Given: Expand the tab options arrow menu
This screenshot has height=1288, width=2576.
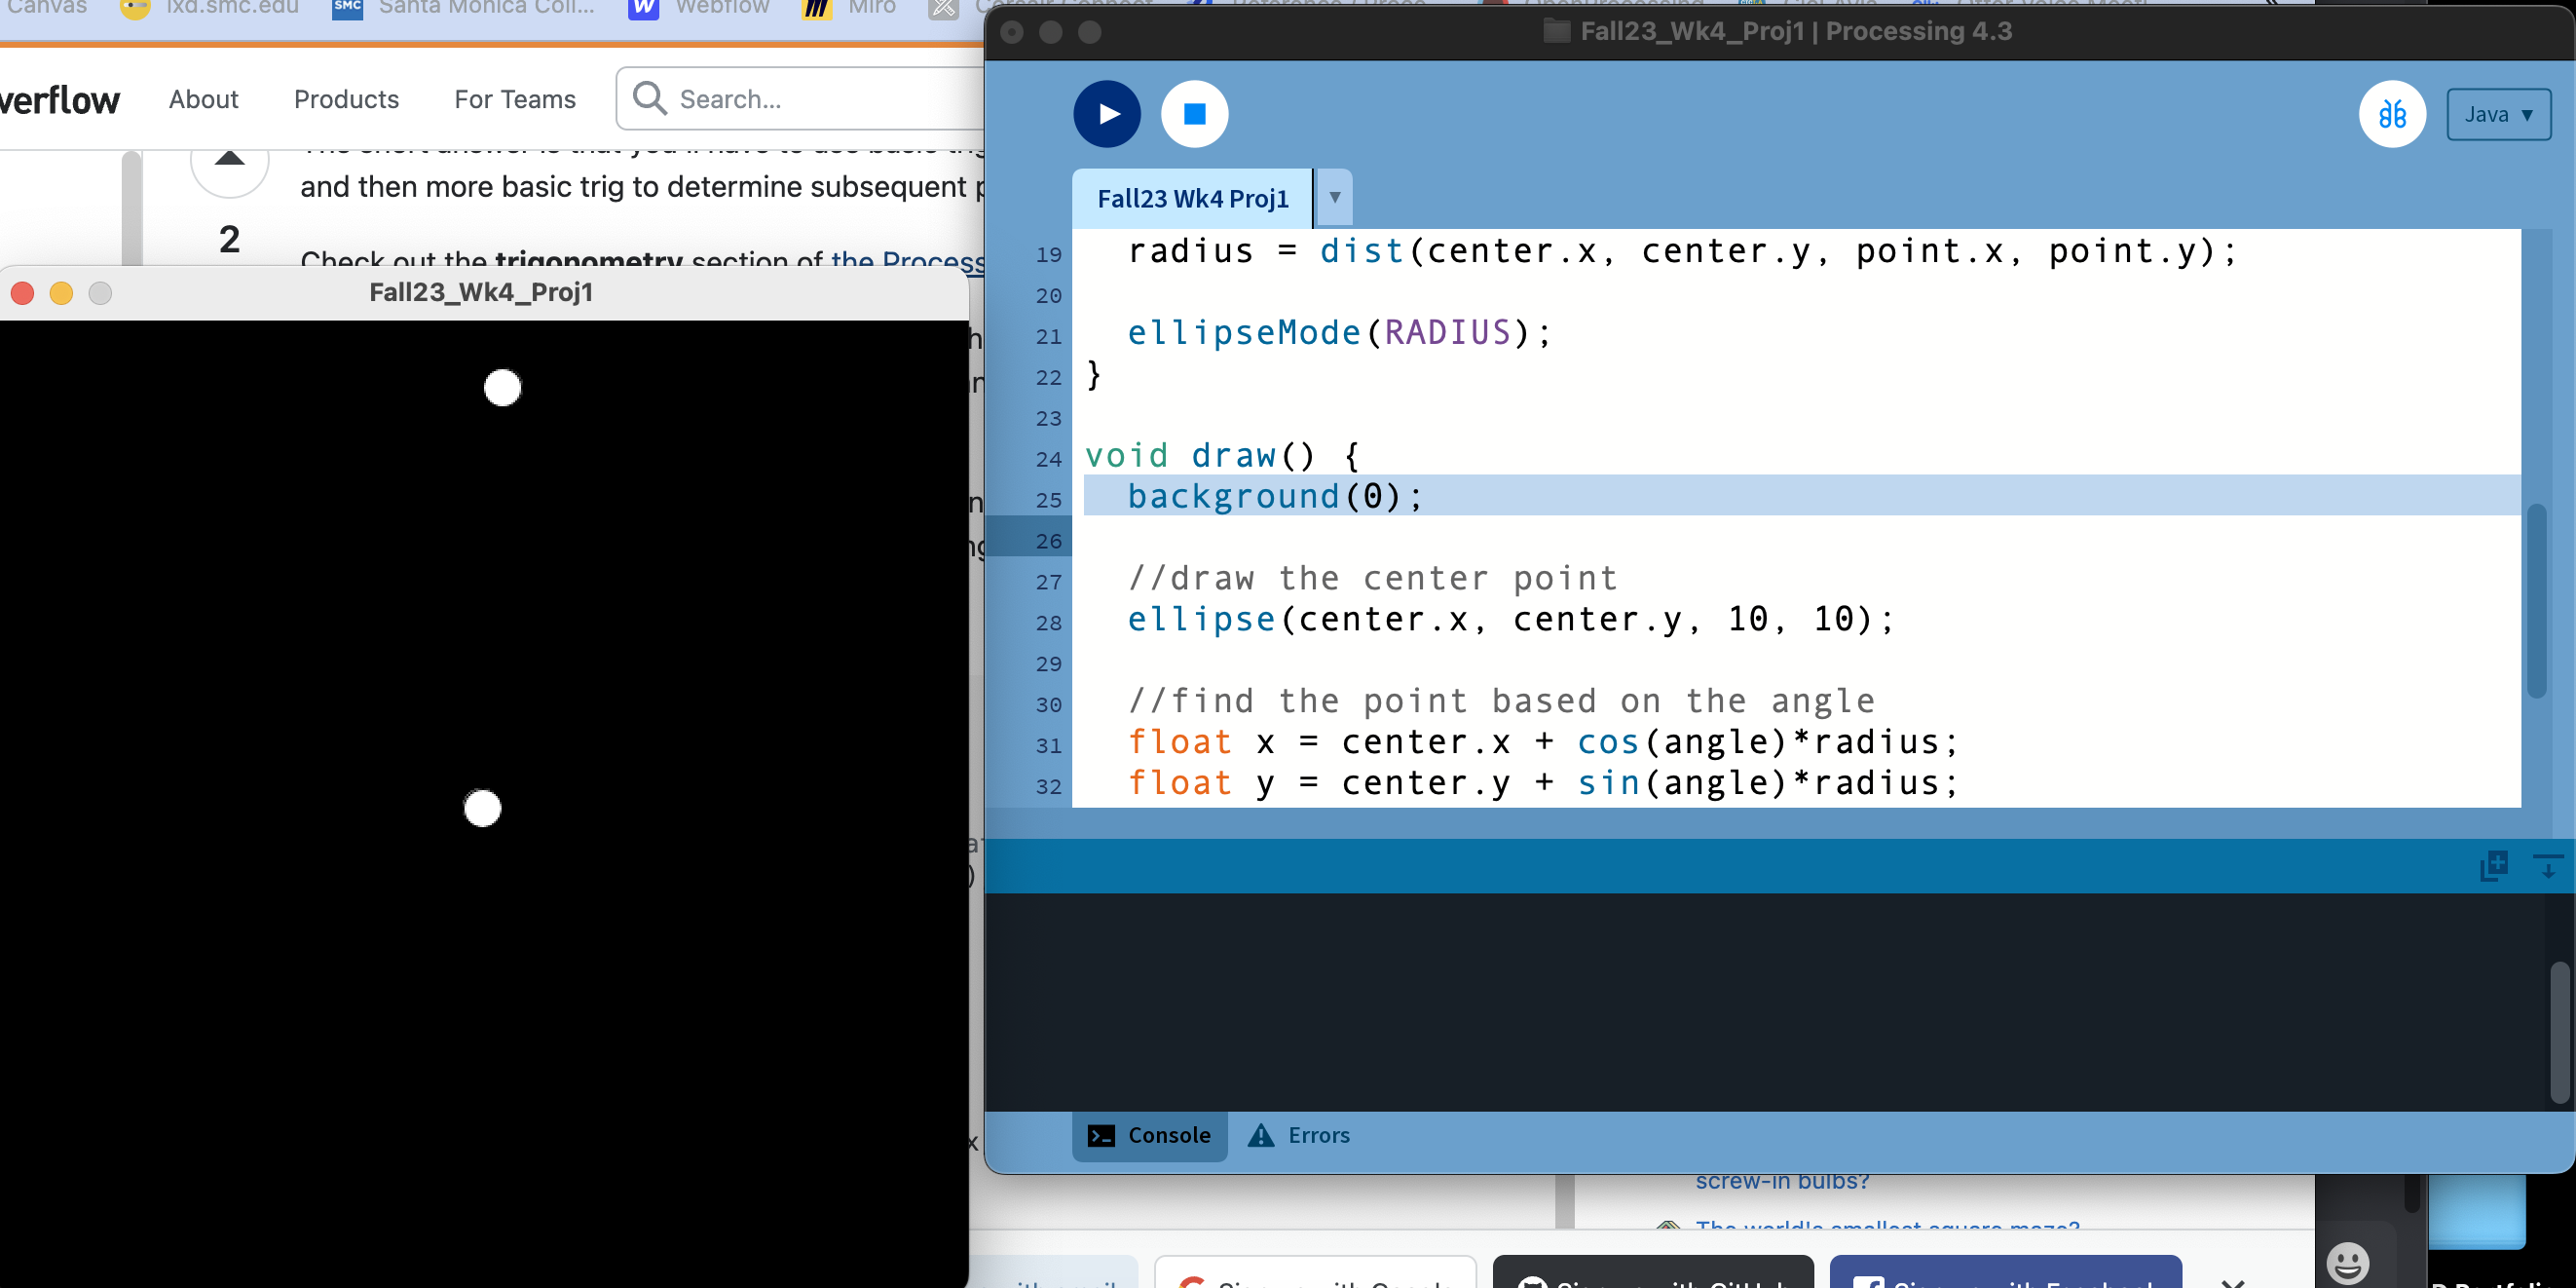Looking at the screenshot, I should 1334,197.
